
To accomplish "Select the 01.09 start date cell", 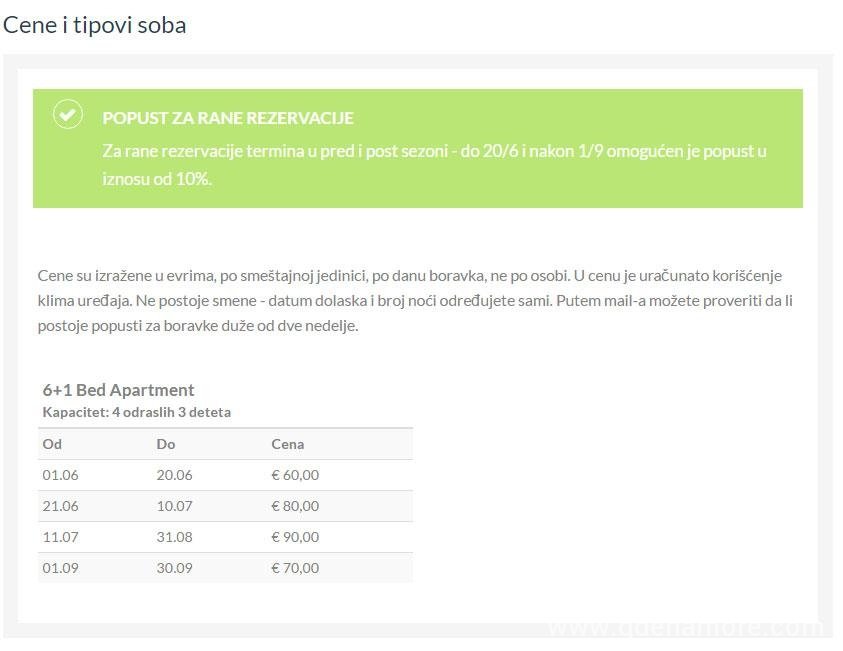I will (60, 568).
